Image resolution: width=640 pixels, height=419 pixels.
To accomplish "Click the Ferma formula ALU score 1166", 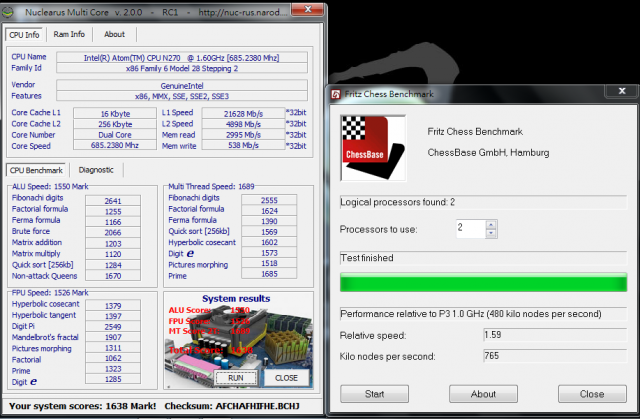I will pos(113,222).
